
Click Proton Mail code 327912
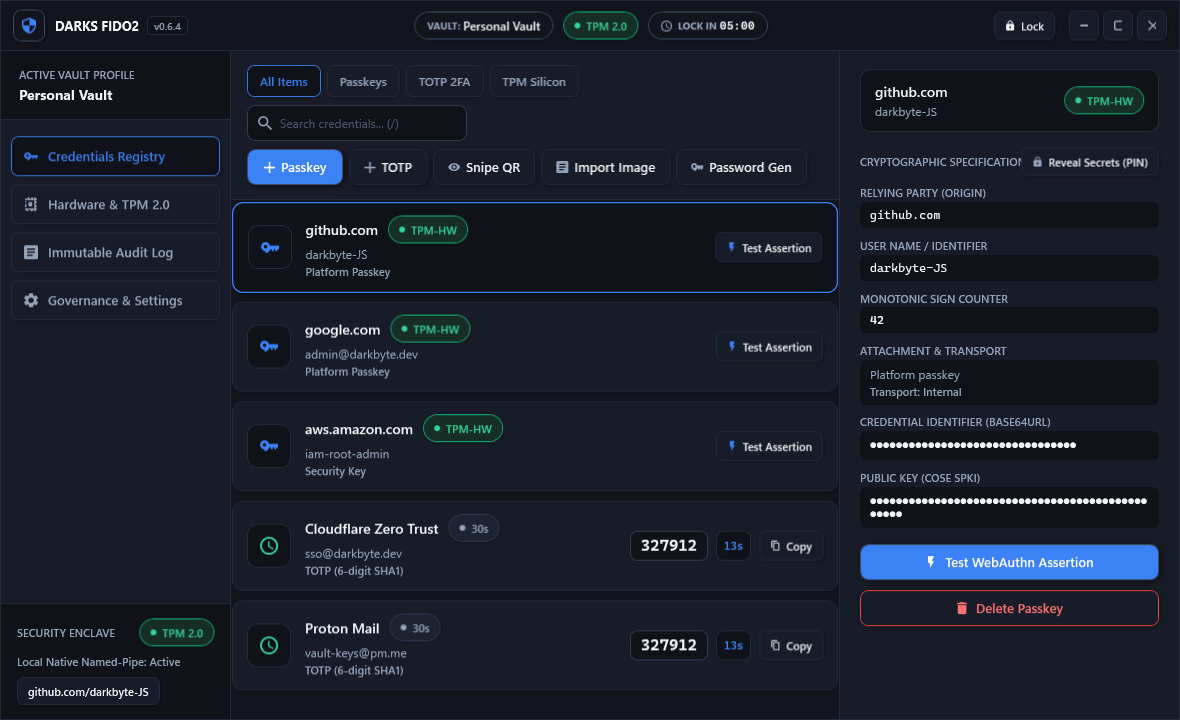point(669,645)
